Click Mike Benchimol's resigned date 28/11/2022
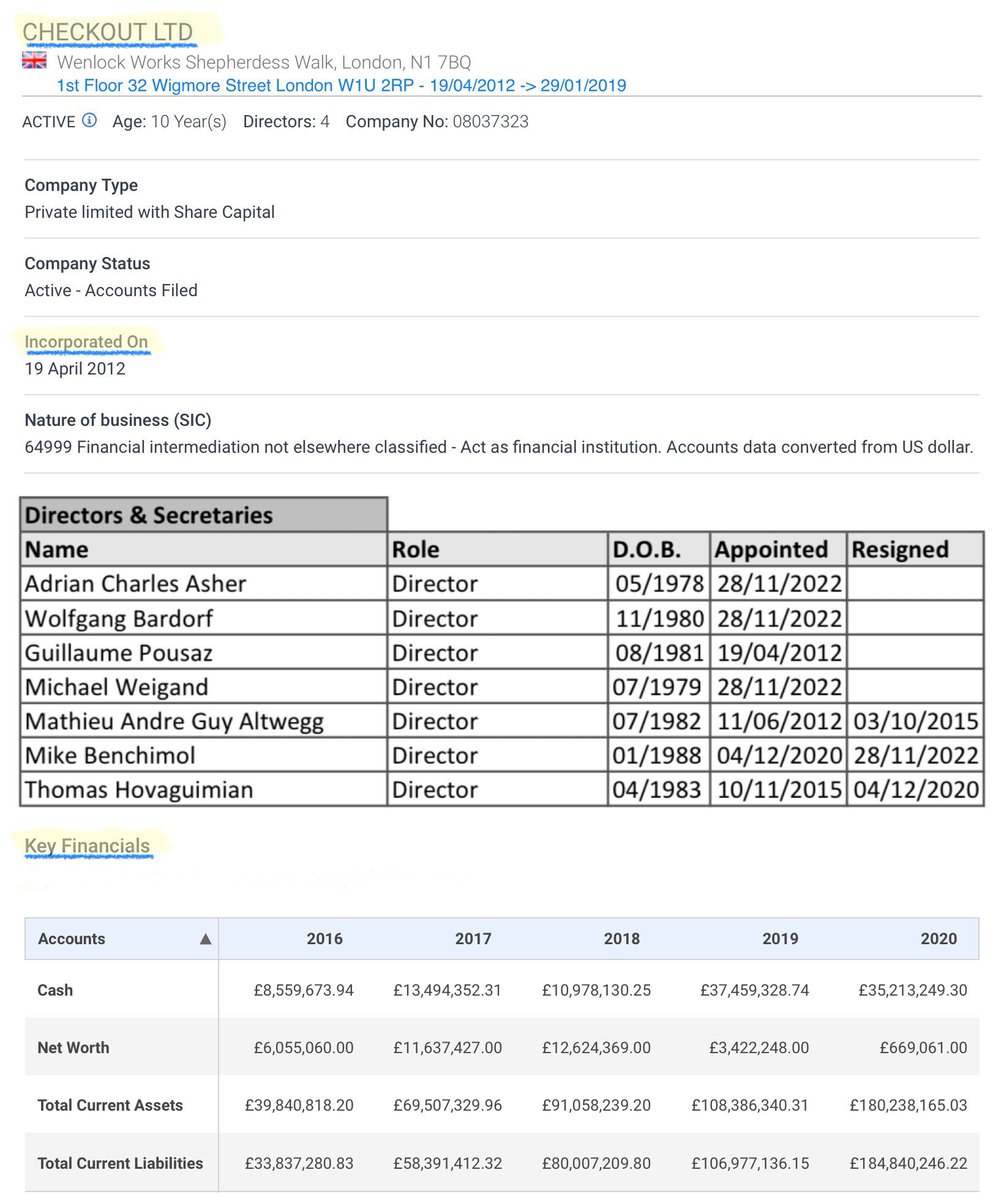Viewport: 1004px width, 1200px height. click(x=915, y=755)
